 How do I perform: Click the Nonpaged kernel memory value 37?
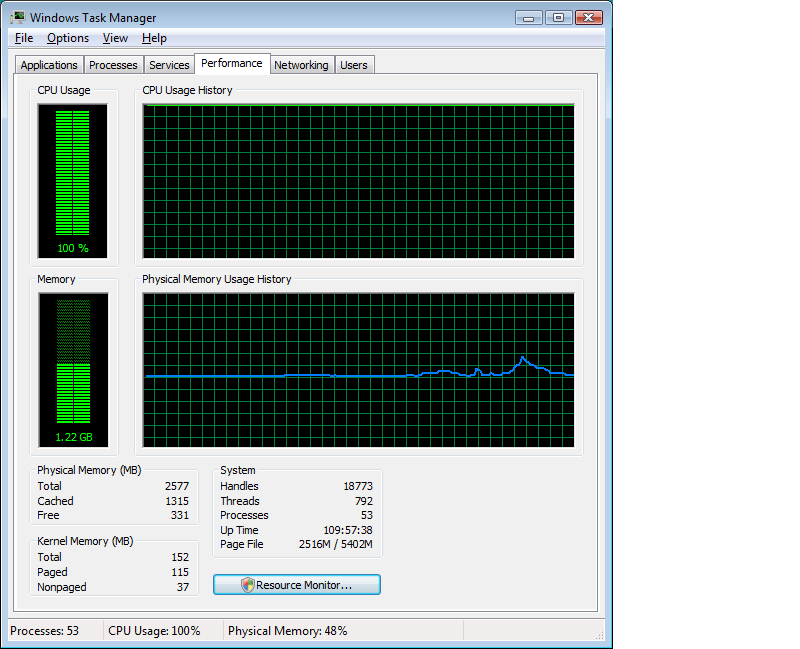pos(183,587)
